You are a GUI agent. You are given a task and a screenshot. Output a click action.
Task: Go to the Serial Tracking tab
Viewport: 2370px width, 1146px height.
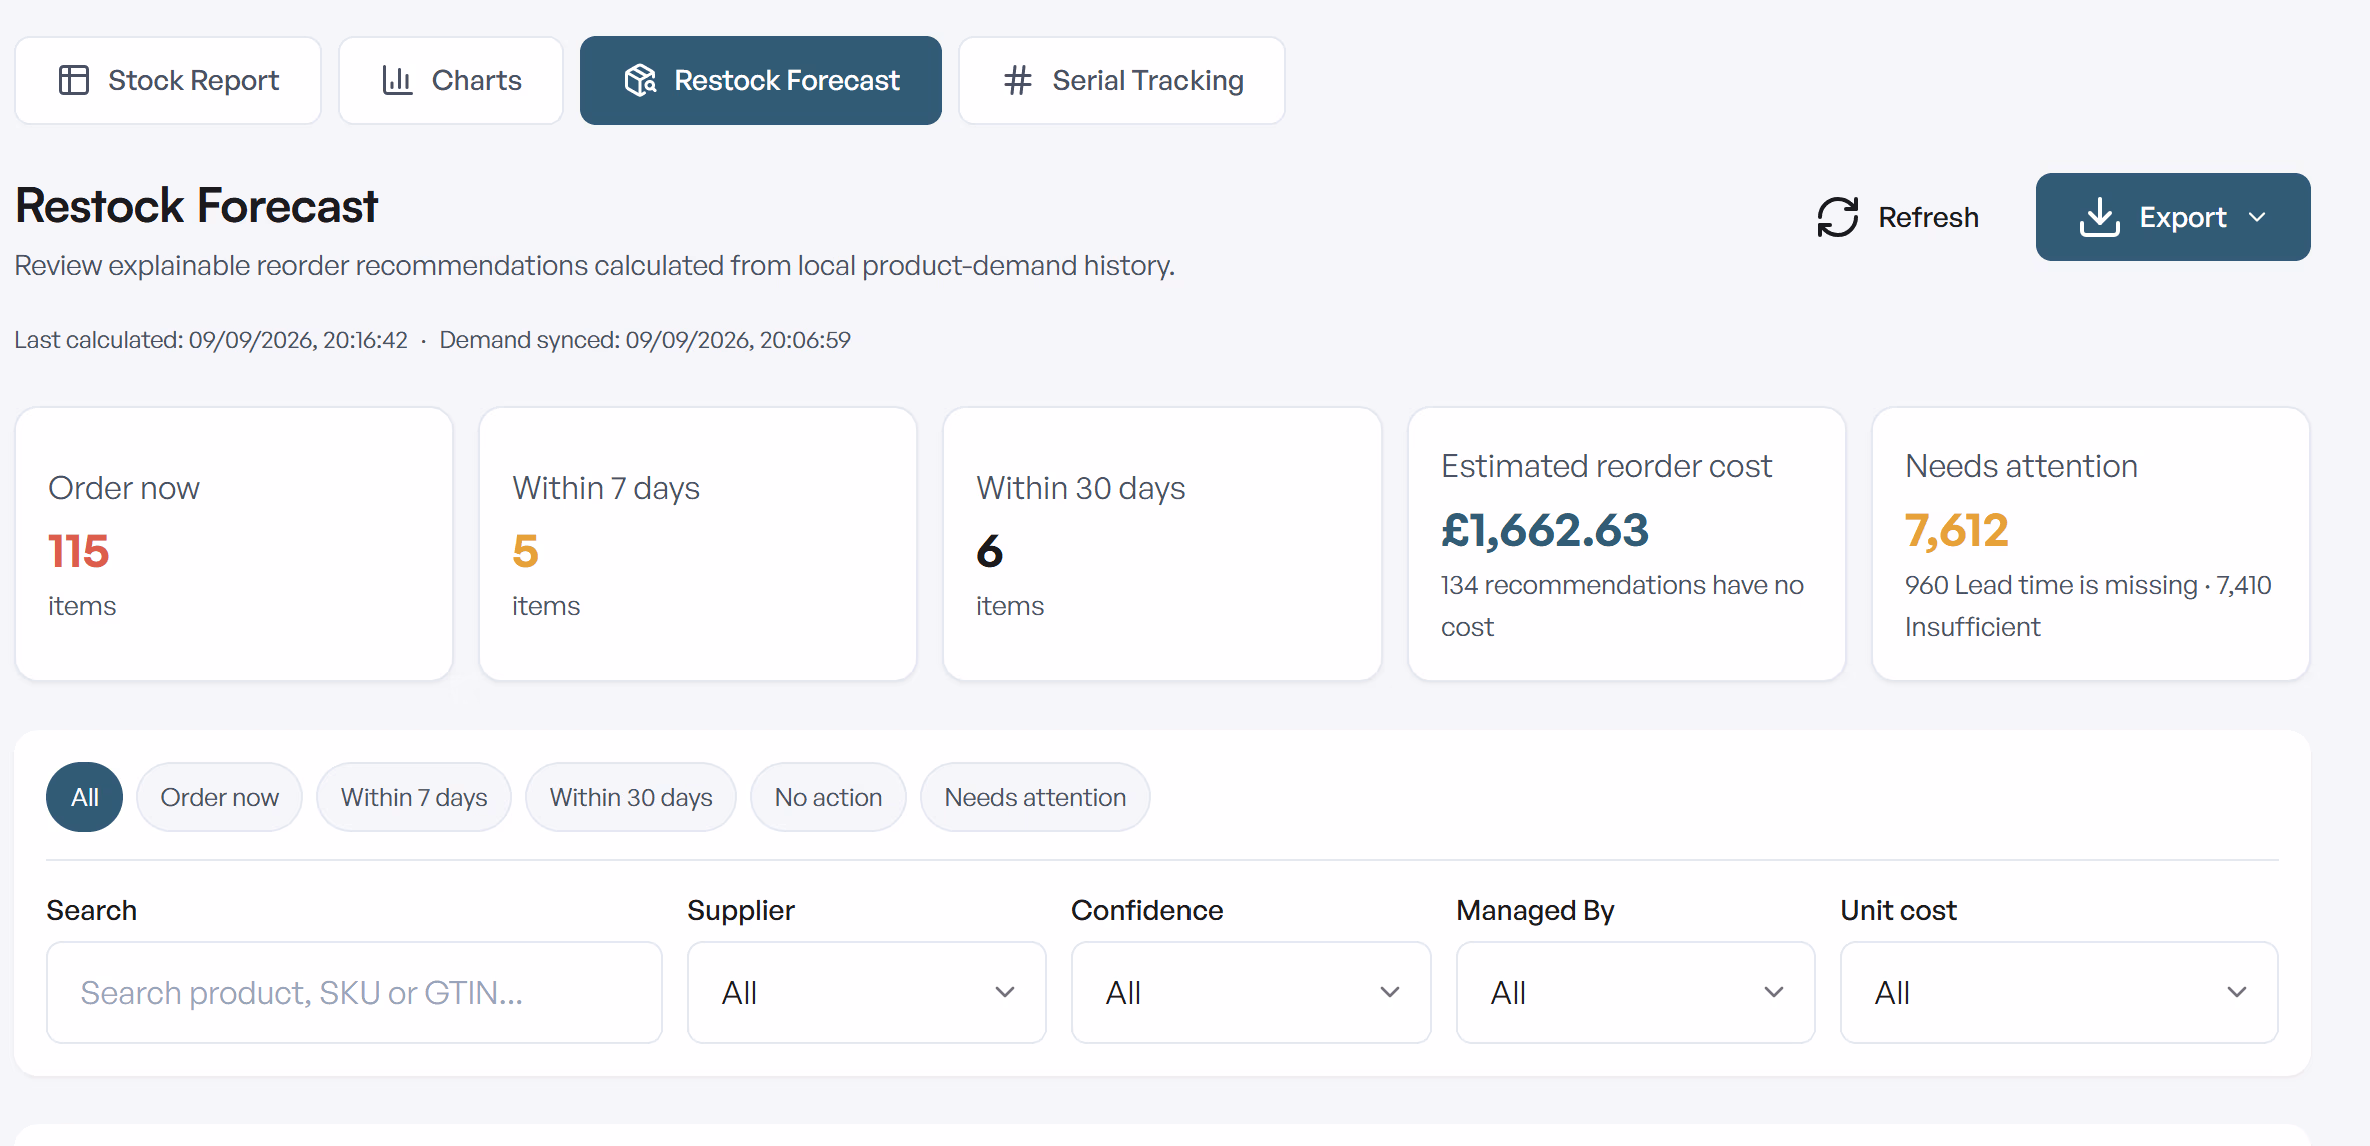[1122, 80]
